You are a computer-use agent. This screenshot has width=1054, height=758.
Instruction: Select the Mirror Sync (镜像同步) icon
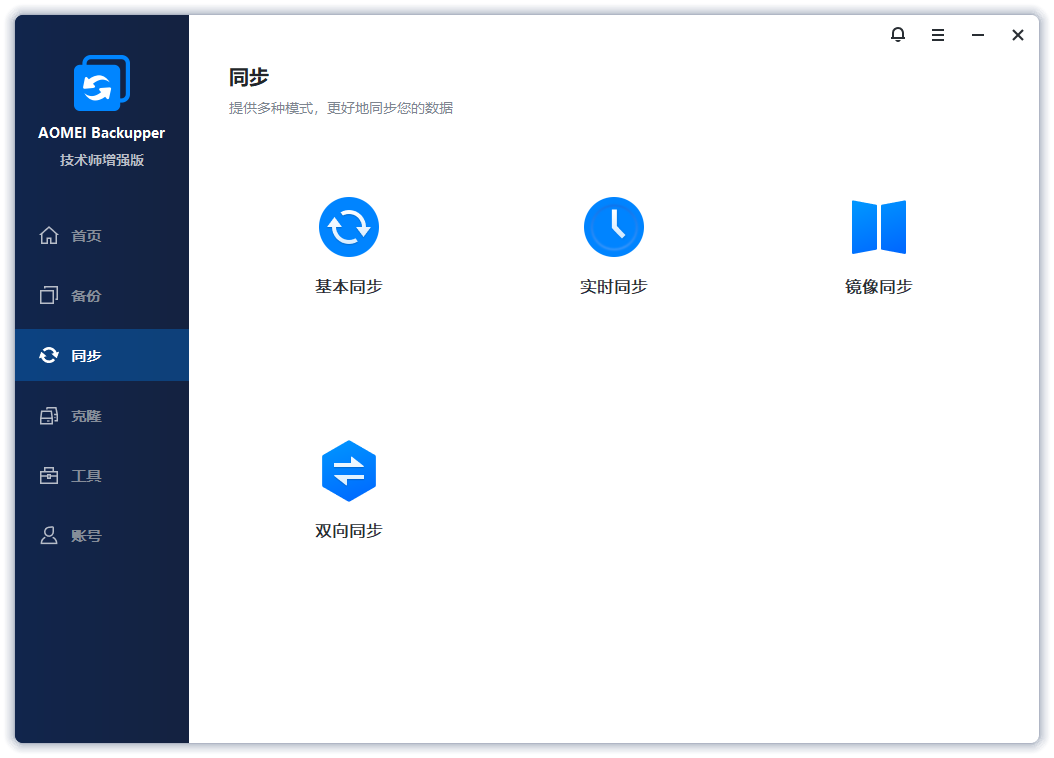878,227
